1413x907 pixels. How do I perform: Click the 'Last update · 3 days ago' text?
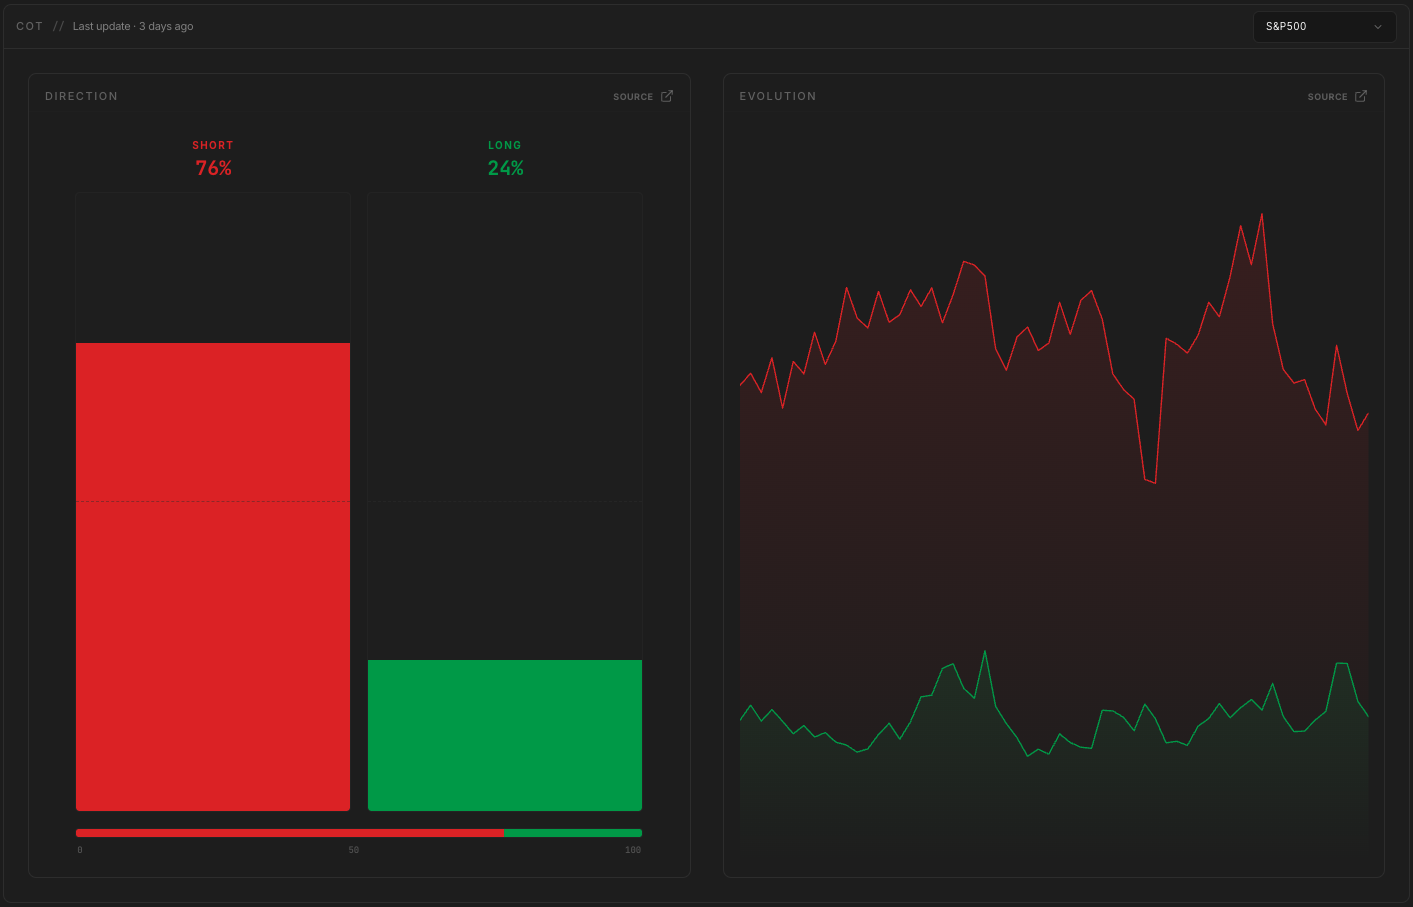tap(133, 26)
